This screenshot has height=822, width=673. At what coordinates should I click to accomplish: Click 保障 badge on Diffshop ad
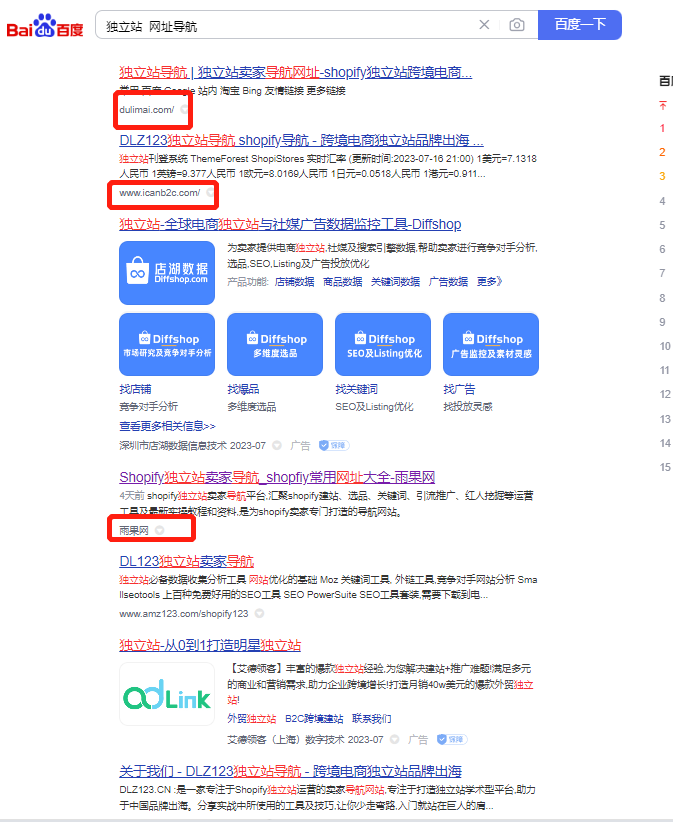pos(334,446)
